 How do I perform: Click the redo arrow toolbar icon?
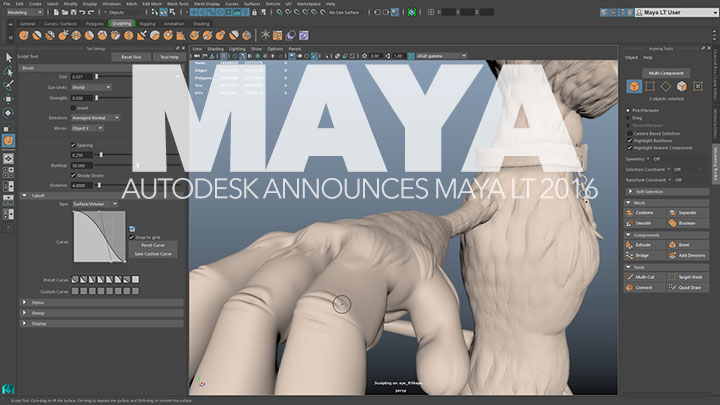[x=90, y=12]
